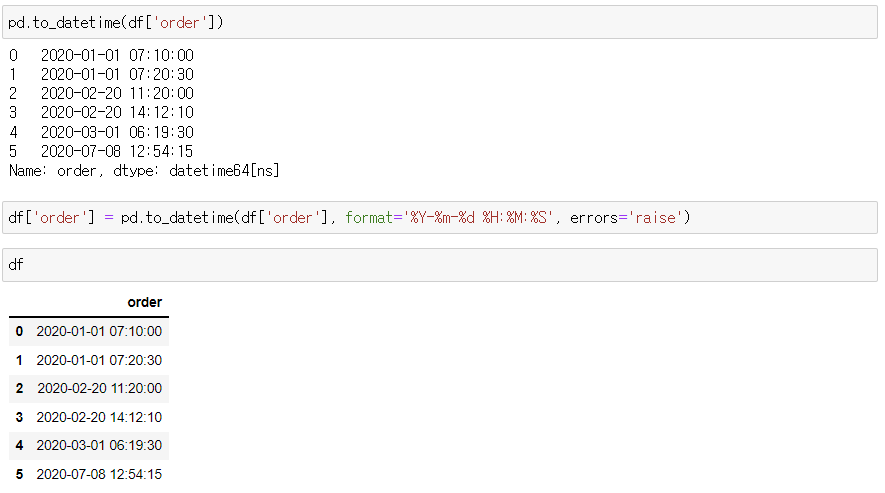Click table cell 2020-01-01 07:10:00 in row 0
Screen dimensions: 885x493
click(x=99, y=331)
